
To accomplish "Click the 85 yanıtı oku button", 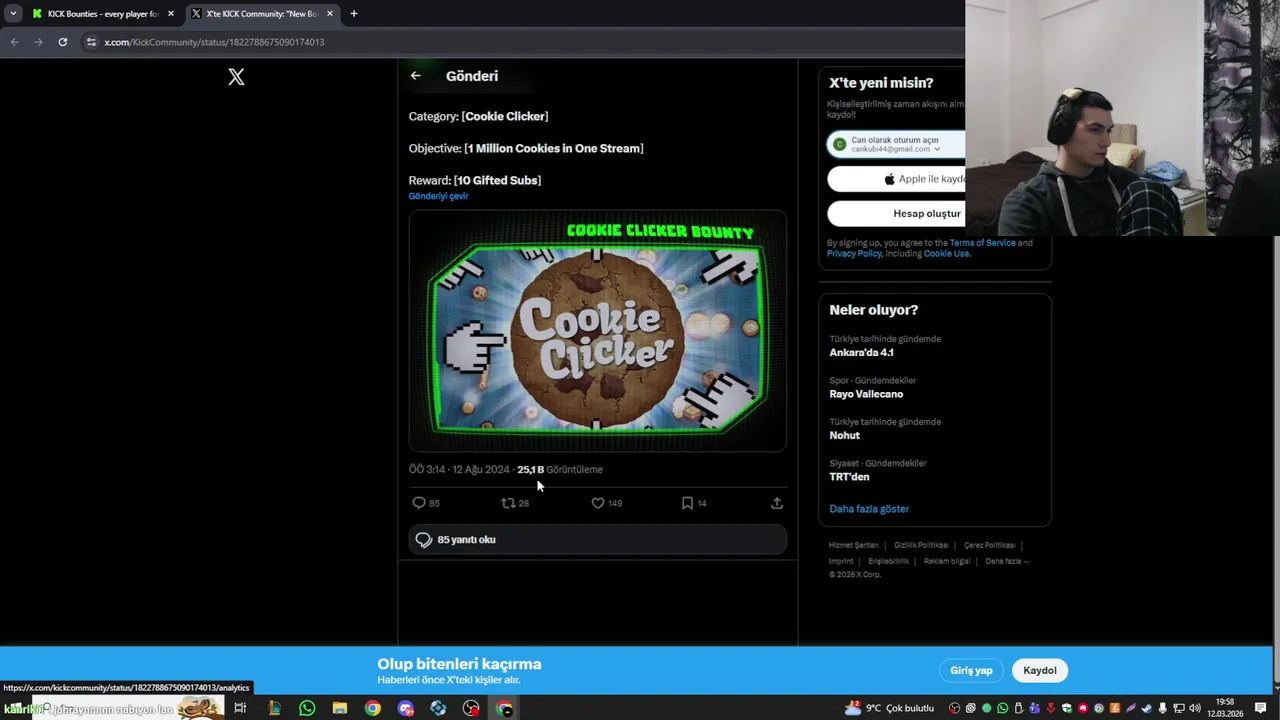I will (x=597, y=540).
